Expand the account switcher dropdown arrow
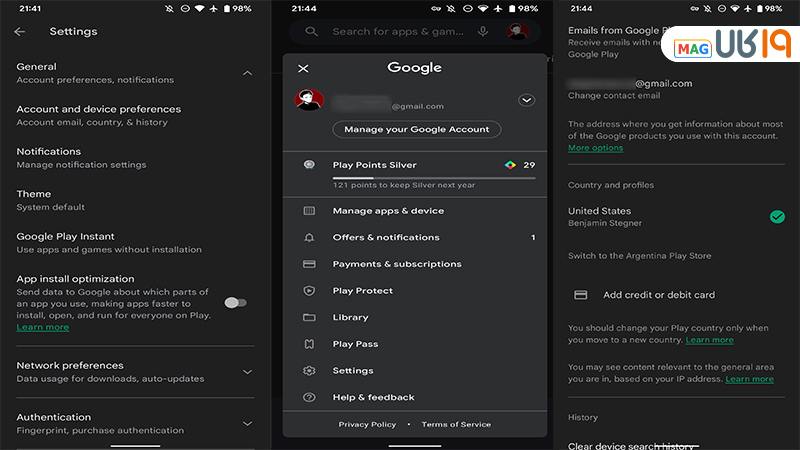 [527, 100]
